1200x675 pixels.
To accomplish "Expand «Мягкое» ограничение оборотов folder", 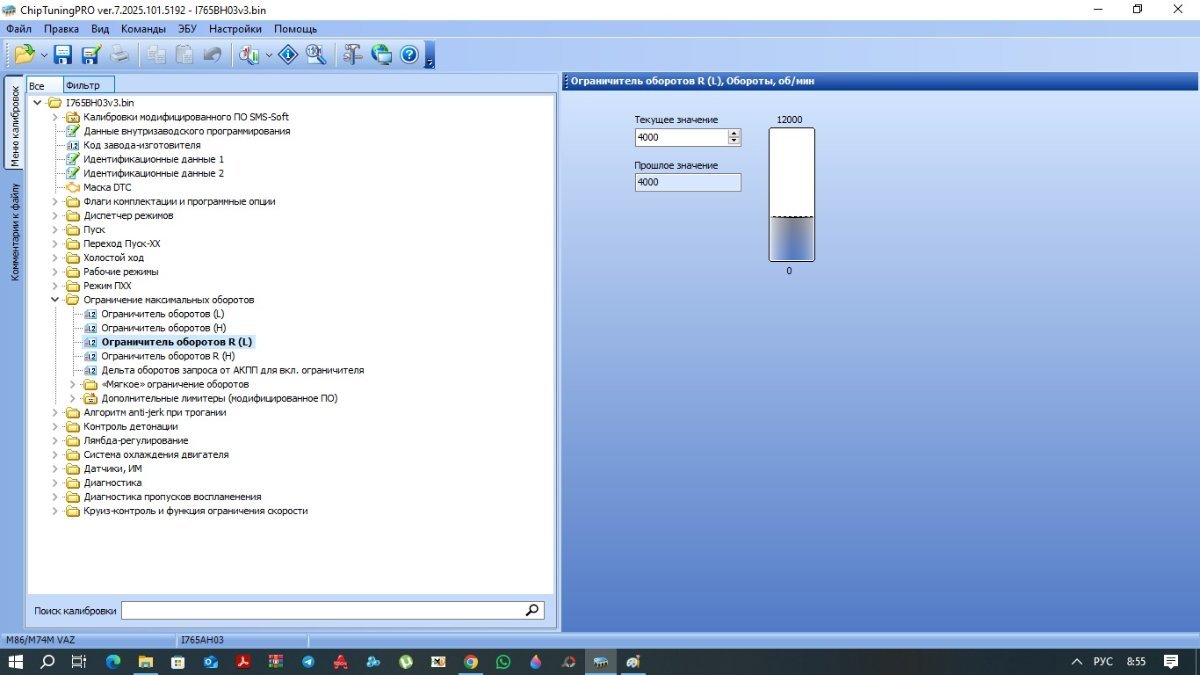I will click(x=73, y=384).
